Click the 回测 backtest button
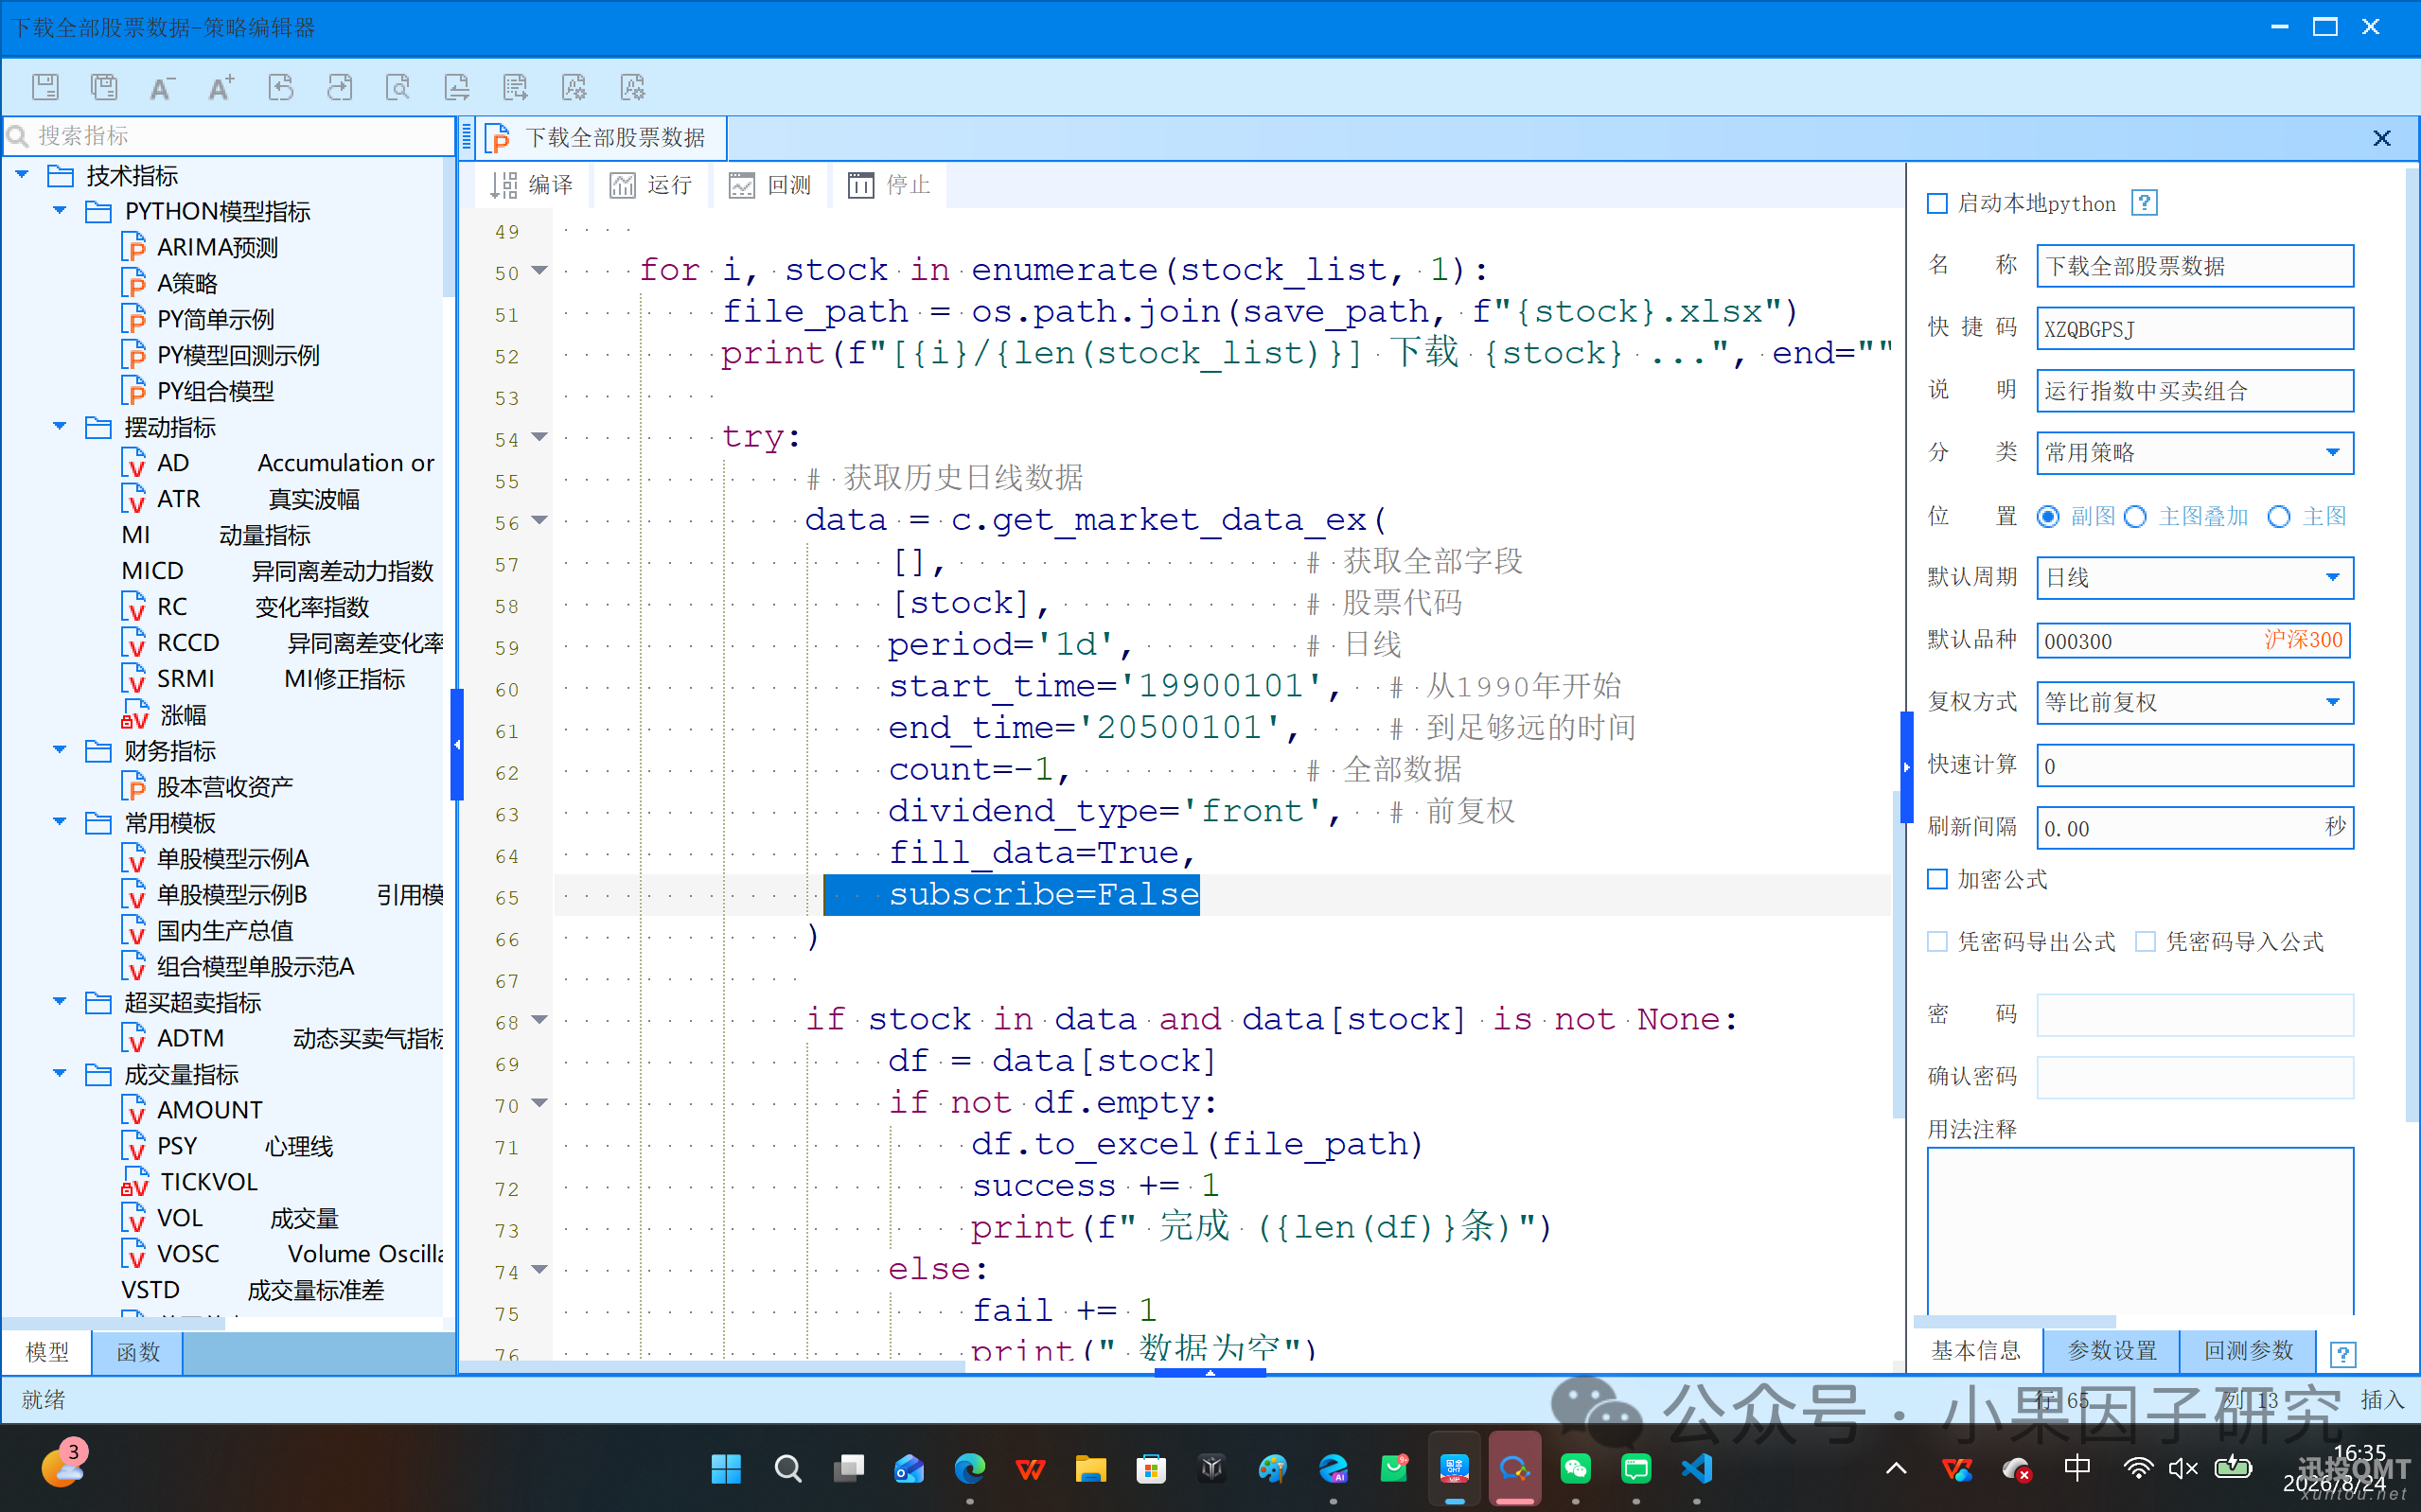The height and width of the screenshot is (1512, 2421). pos(769,185)
